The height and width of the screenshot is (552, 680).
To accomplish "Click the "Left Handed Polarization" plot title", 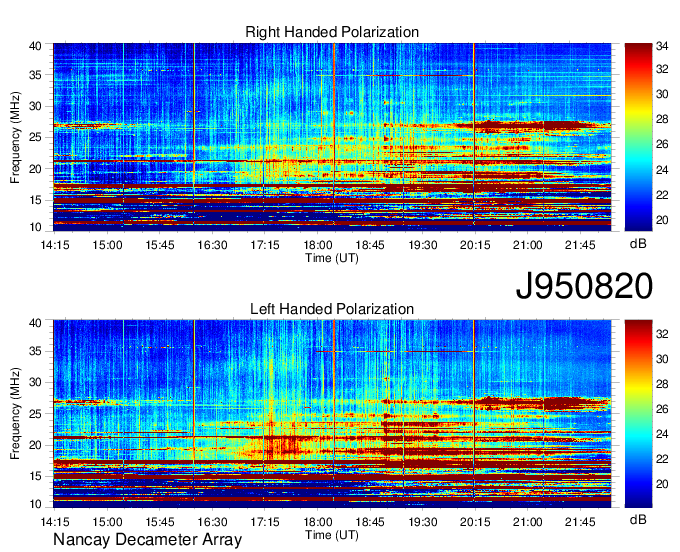I will coord(332,309).
